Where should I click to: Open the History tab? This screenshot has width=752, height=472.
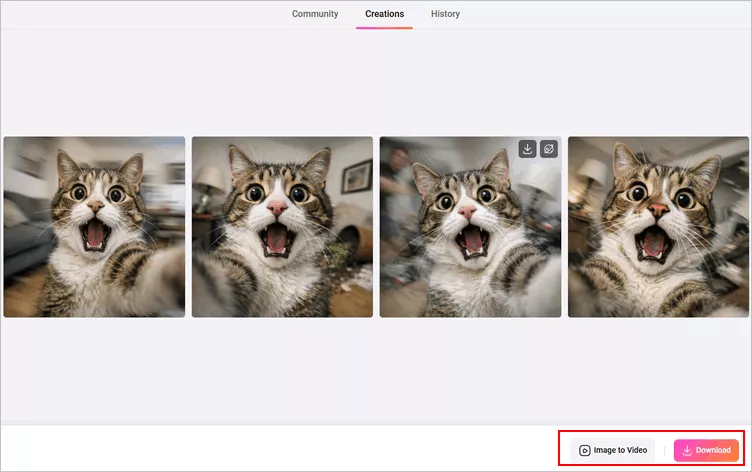pyautogui.click(x=445, y=14)
